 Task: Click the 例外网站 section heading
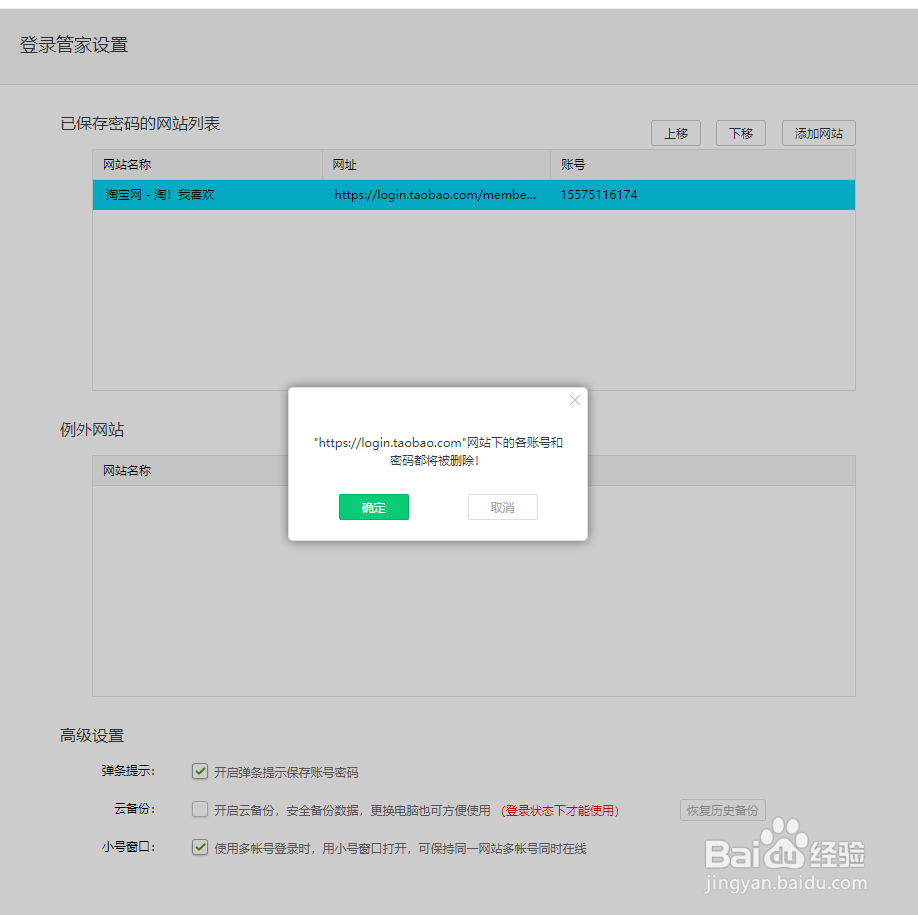92,430
